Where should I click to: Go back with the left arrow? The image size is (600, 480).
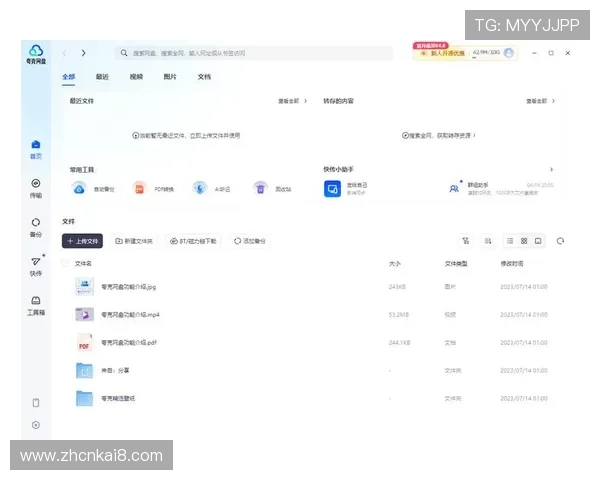64,53
